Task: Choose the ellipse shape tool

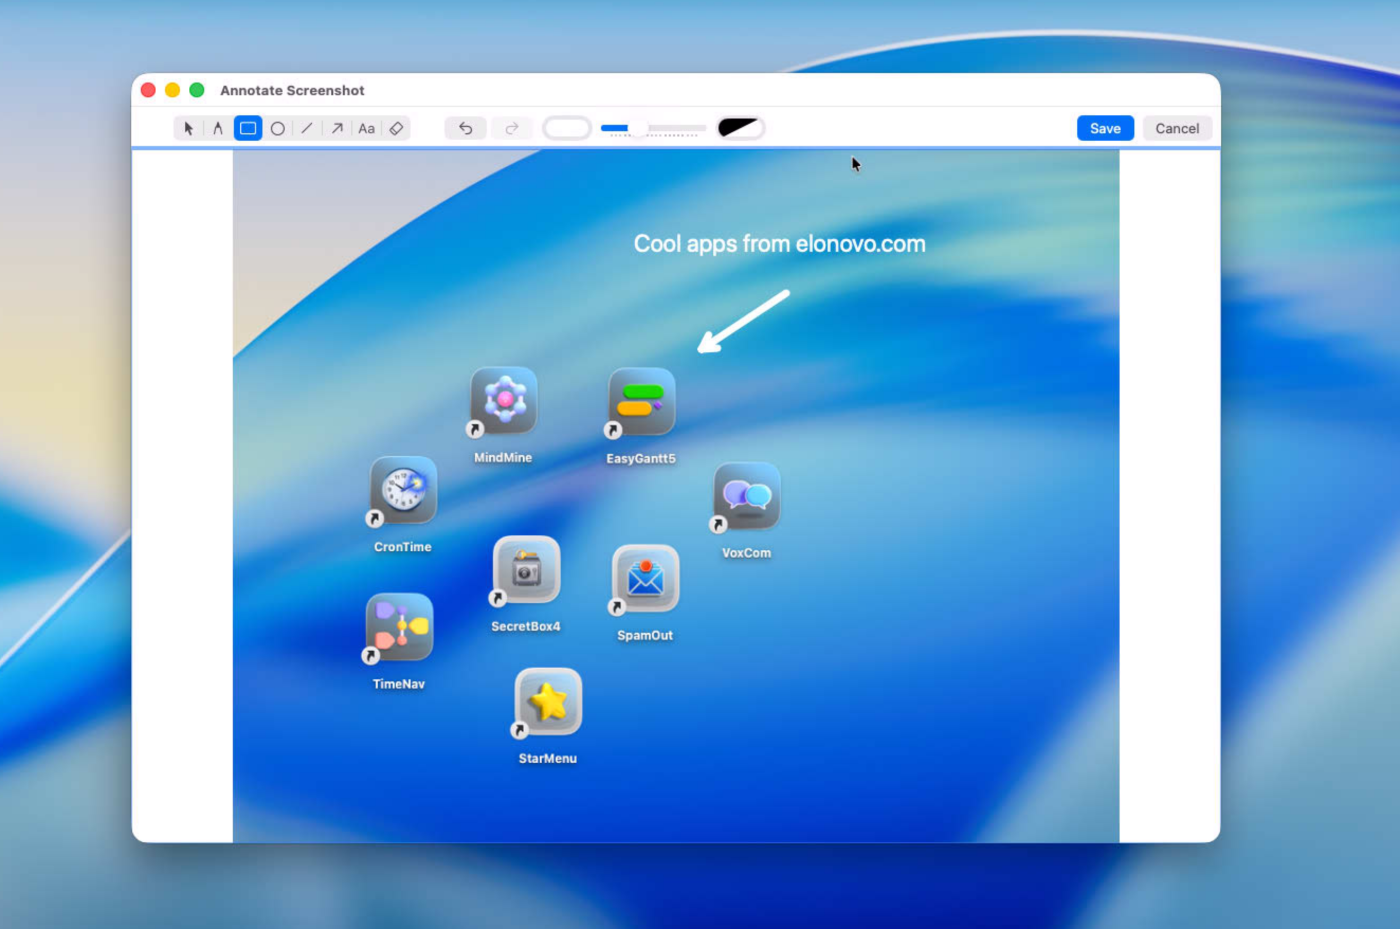Action: (x=278, y=128)
